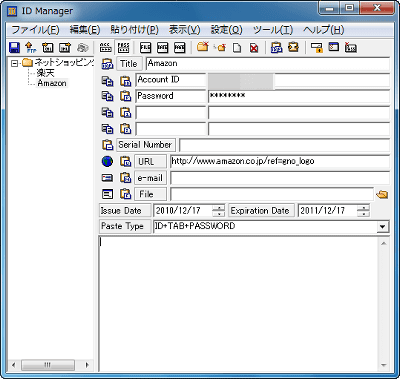
Task: Select the Amazon entry in the tree
Action: 52,83
